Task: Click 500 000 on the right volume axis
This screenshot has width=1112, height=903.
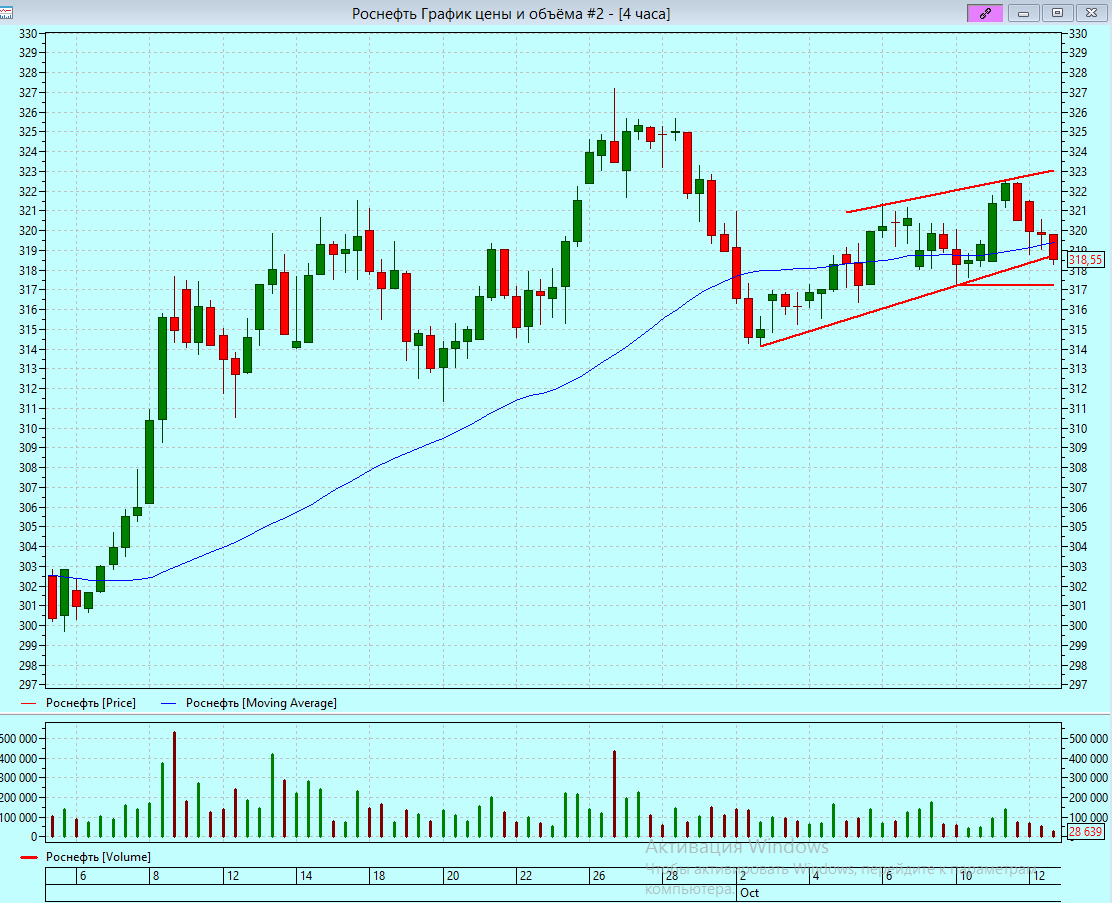Action: click(1088, 739)
